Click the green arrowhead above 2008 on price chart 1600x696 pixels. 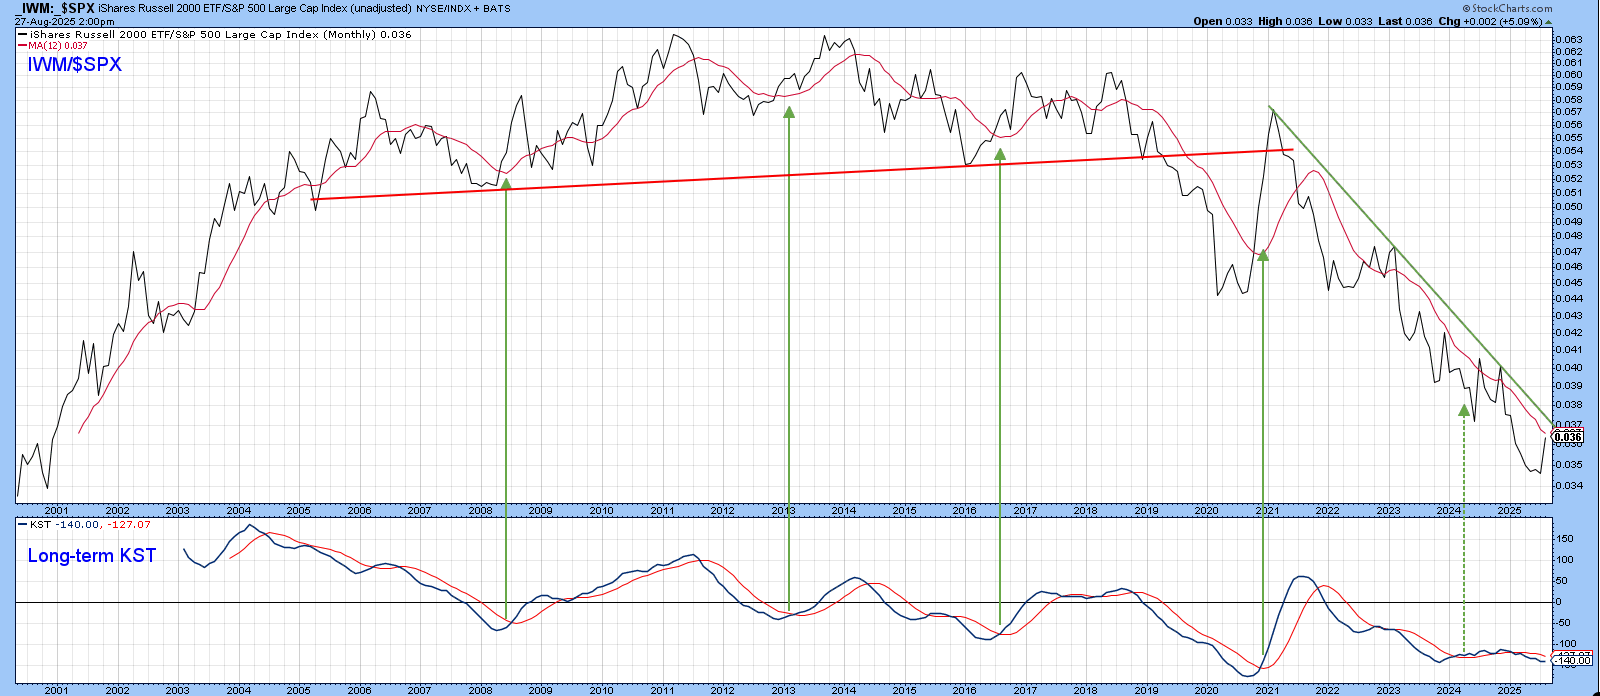point(506,183)
